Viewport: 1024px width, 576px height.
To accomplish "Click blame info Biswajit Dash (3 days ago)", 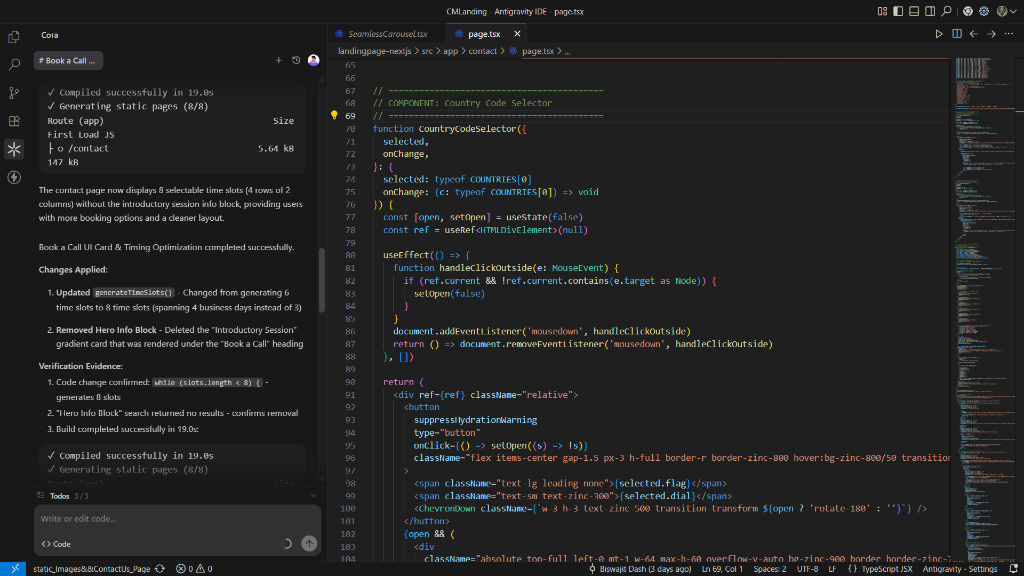I will pos(640,569).
